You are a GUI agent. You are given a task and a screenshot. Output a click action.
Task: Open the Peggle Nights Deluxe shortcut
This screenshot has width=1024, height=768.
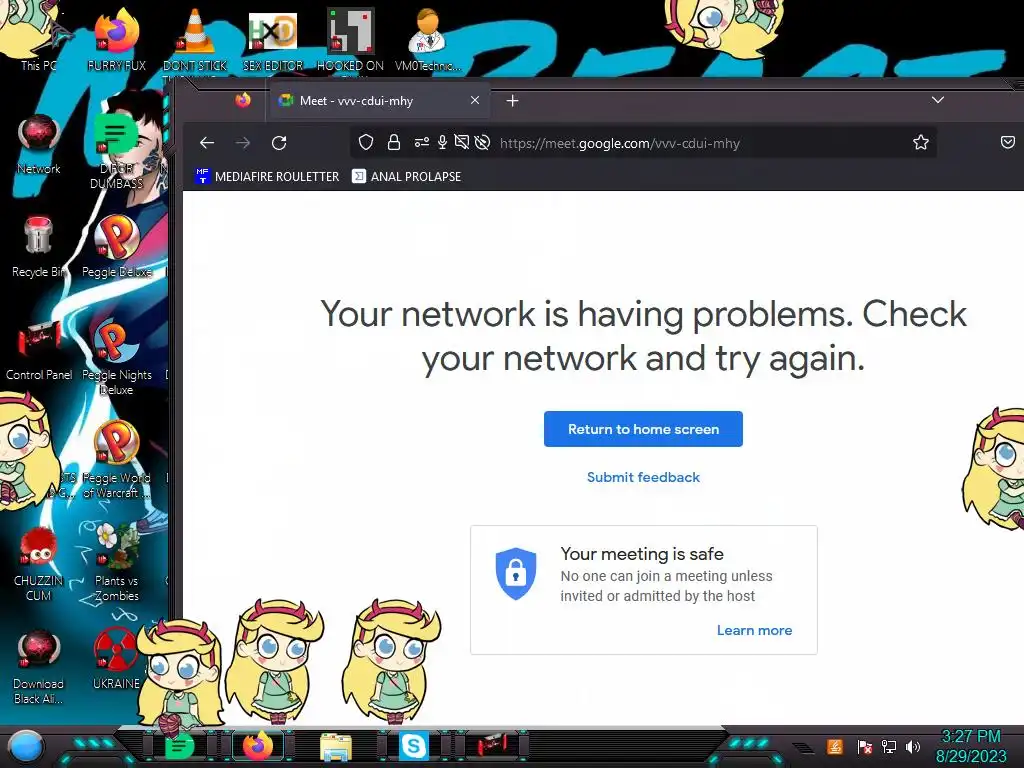[117, 357]
